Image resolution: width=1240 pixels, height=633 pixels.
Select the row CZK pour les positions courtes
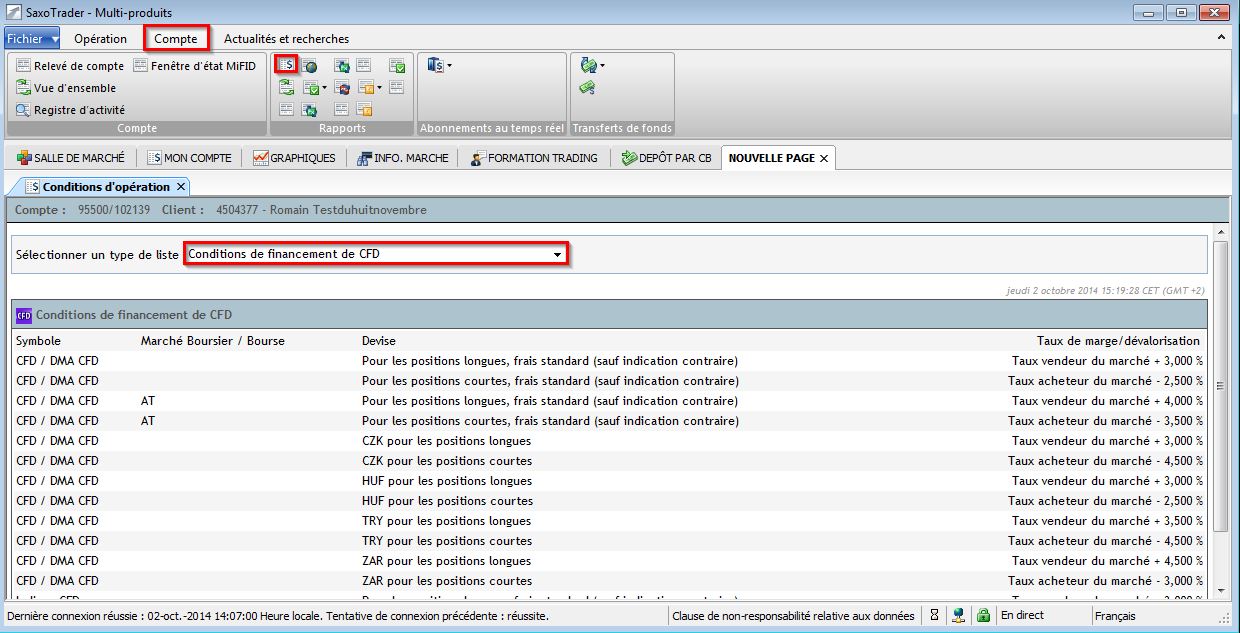tap(609, 461)
